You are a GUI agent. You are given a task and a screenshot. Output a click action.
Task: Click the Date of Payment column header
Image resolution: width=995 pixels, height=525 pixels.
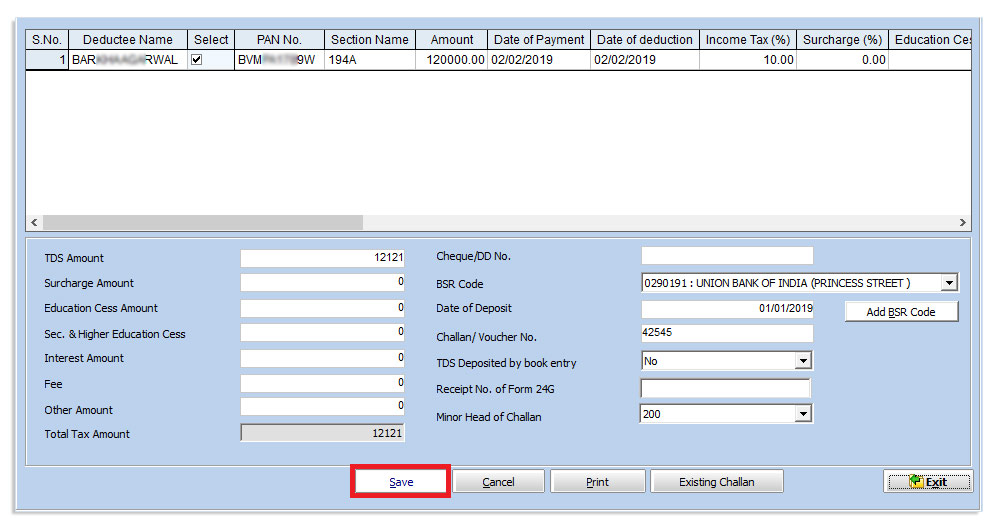pyautogui.click(x=539, y=39)
